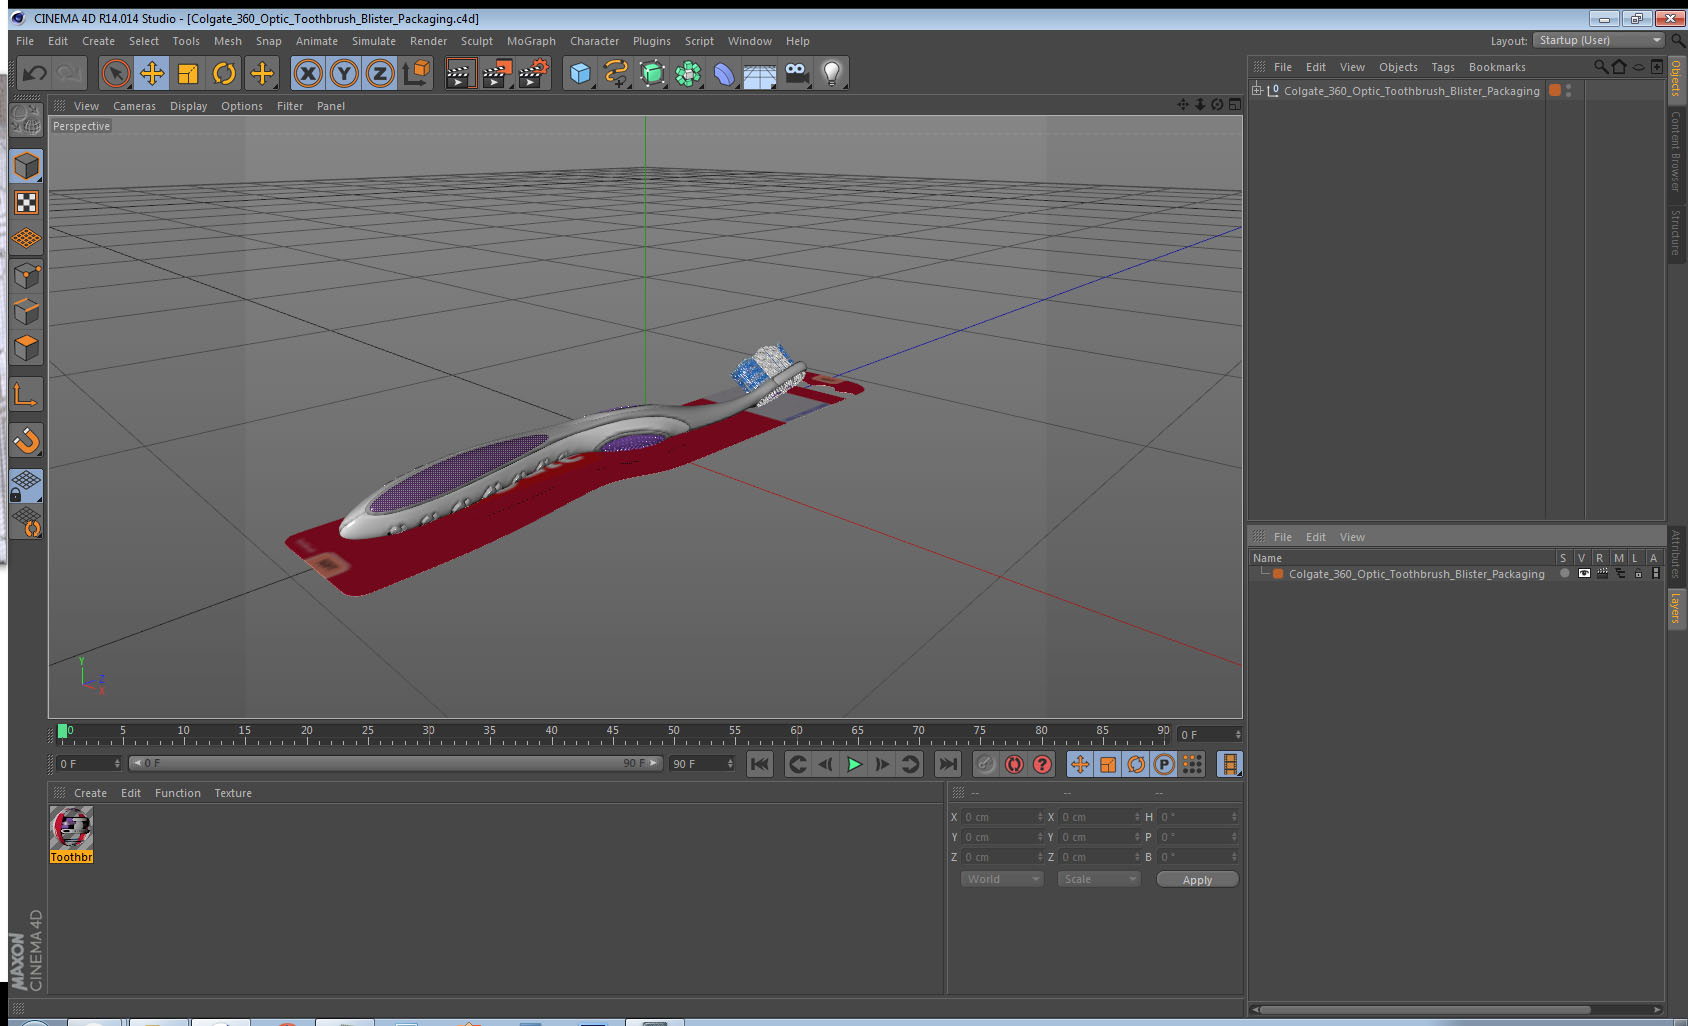Toggle snapping magnet icon
Image resolution: width=1688 pixels, height=1026 pixels.
(x=27, y=440)
